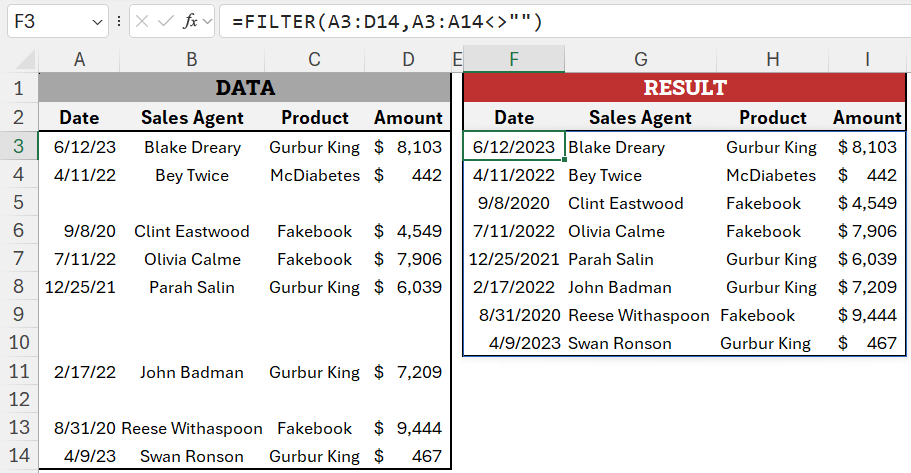The width and height of the screenshot is (911, 473).
Task: Select the 6/12/2023 result date cell
Action: (x=514, y=147)
